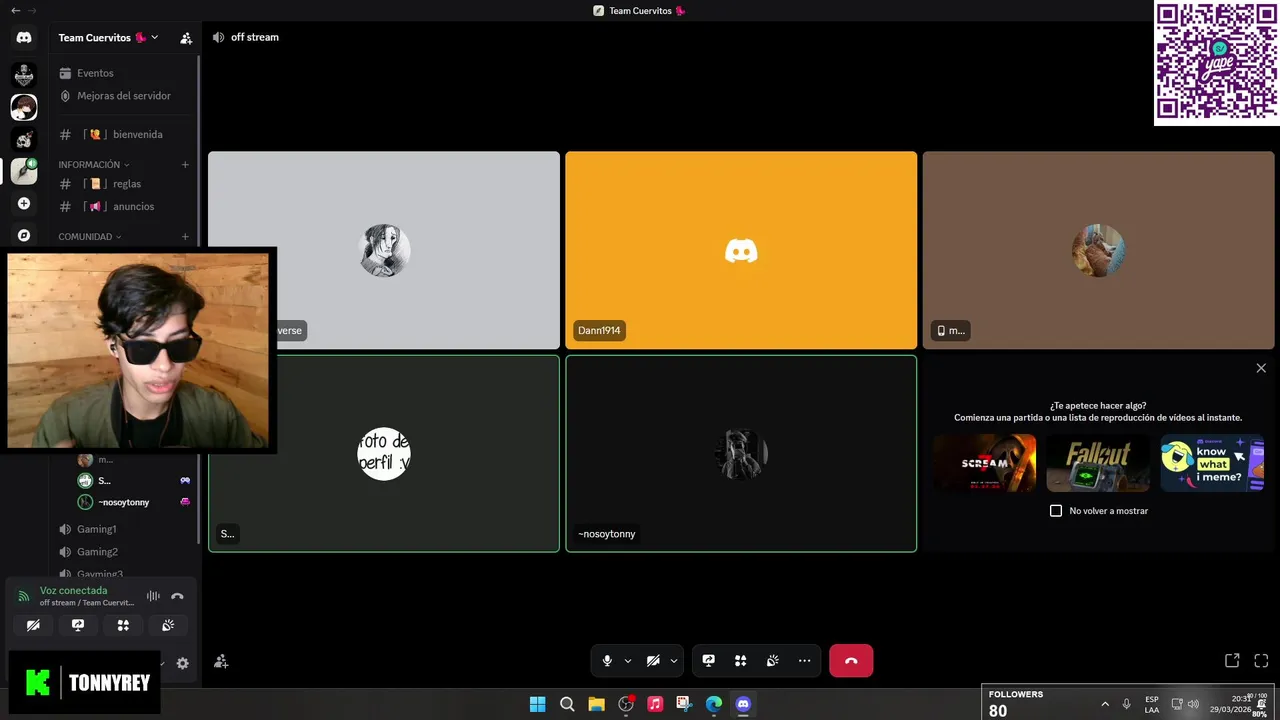Viewport: 1280px width, 720px height.
Task: Open soundboard icon in call control bar
Action: point(772,661)
